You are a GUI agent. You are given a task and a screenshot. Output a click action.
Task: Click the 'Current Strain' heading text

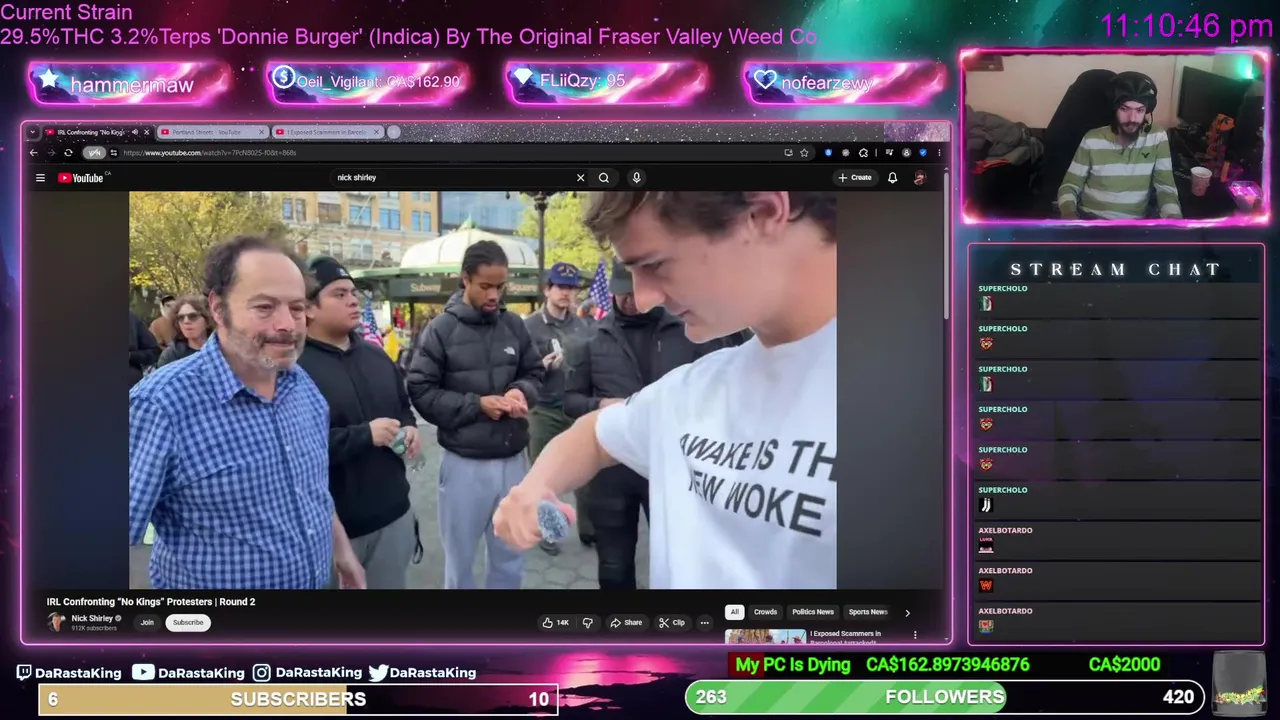tap(66, 13)
